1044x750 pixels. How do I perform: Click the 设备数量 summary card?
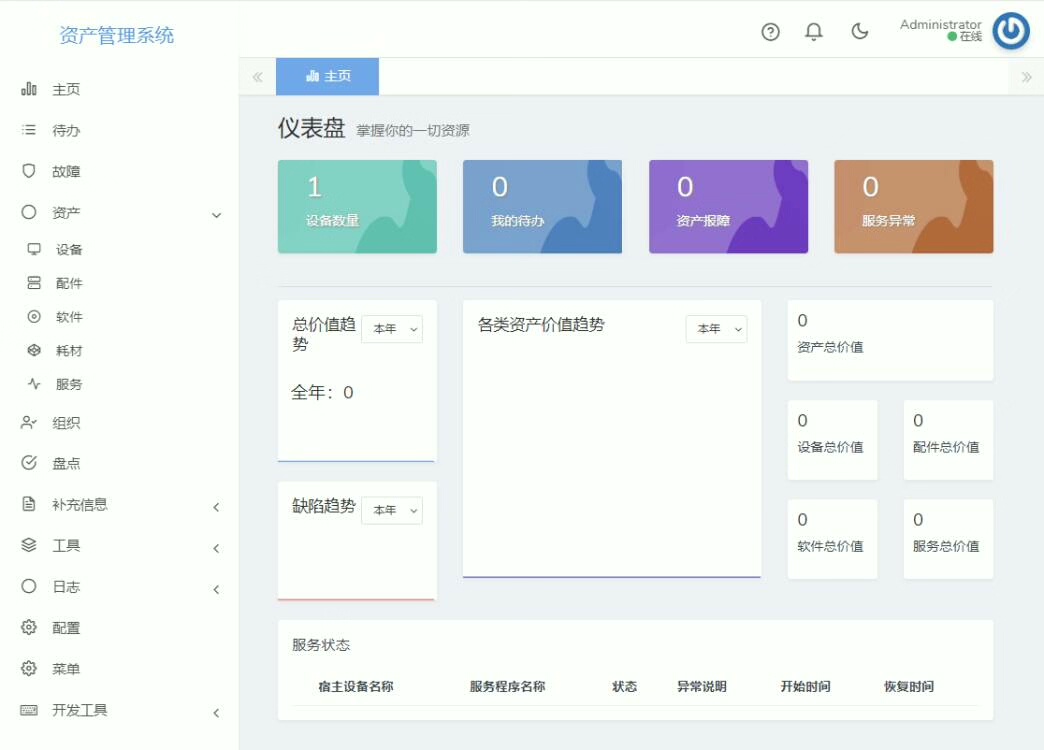pos(357,207)
